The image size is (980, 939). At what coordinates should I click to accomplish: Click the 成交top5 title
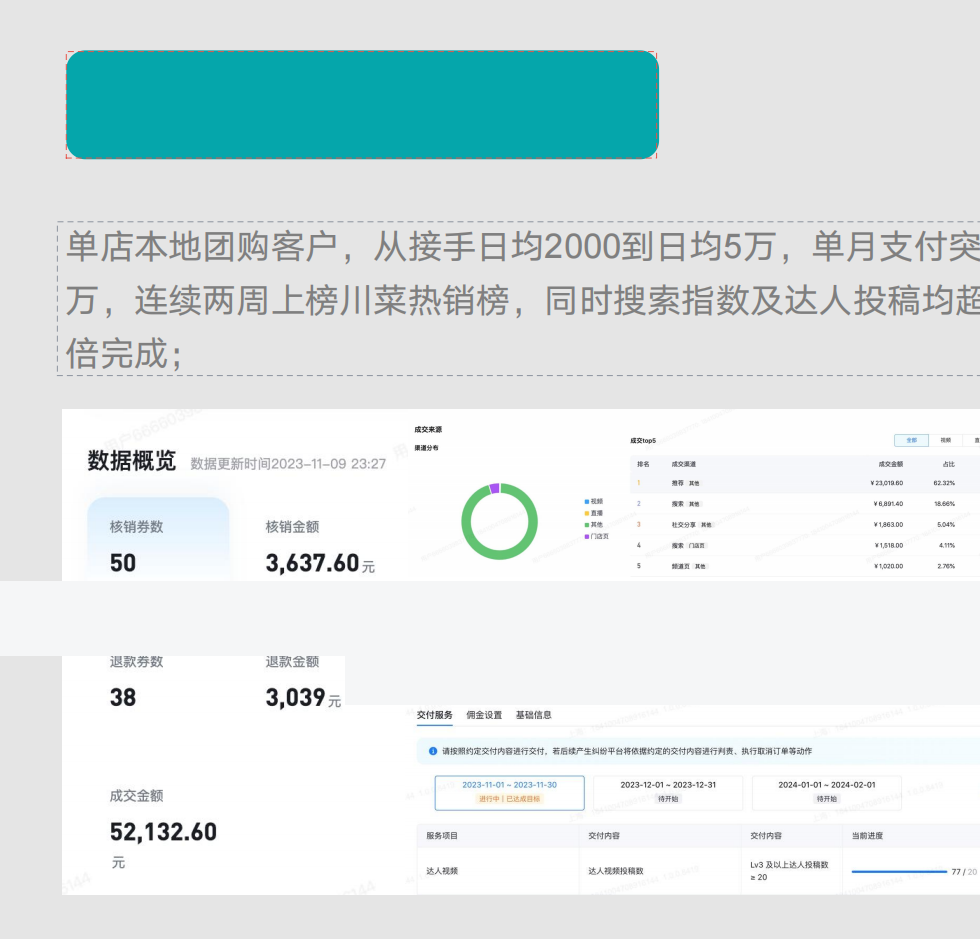point(643,441)
